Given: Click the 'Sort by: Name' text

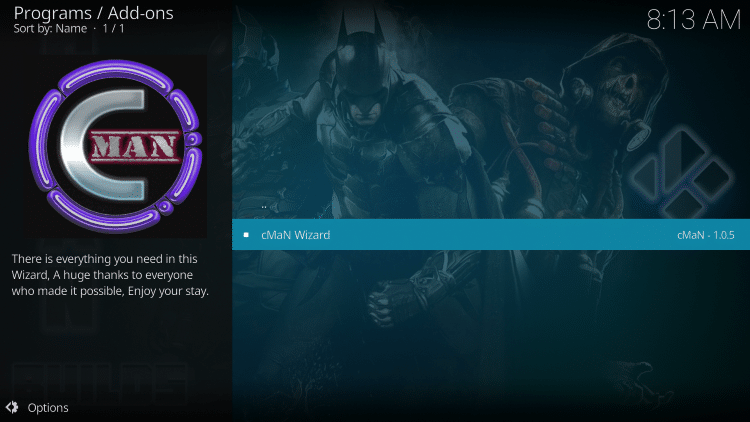Looking at the screenshot, I should pyautogui.click(x=50, y=30).
